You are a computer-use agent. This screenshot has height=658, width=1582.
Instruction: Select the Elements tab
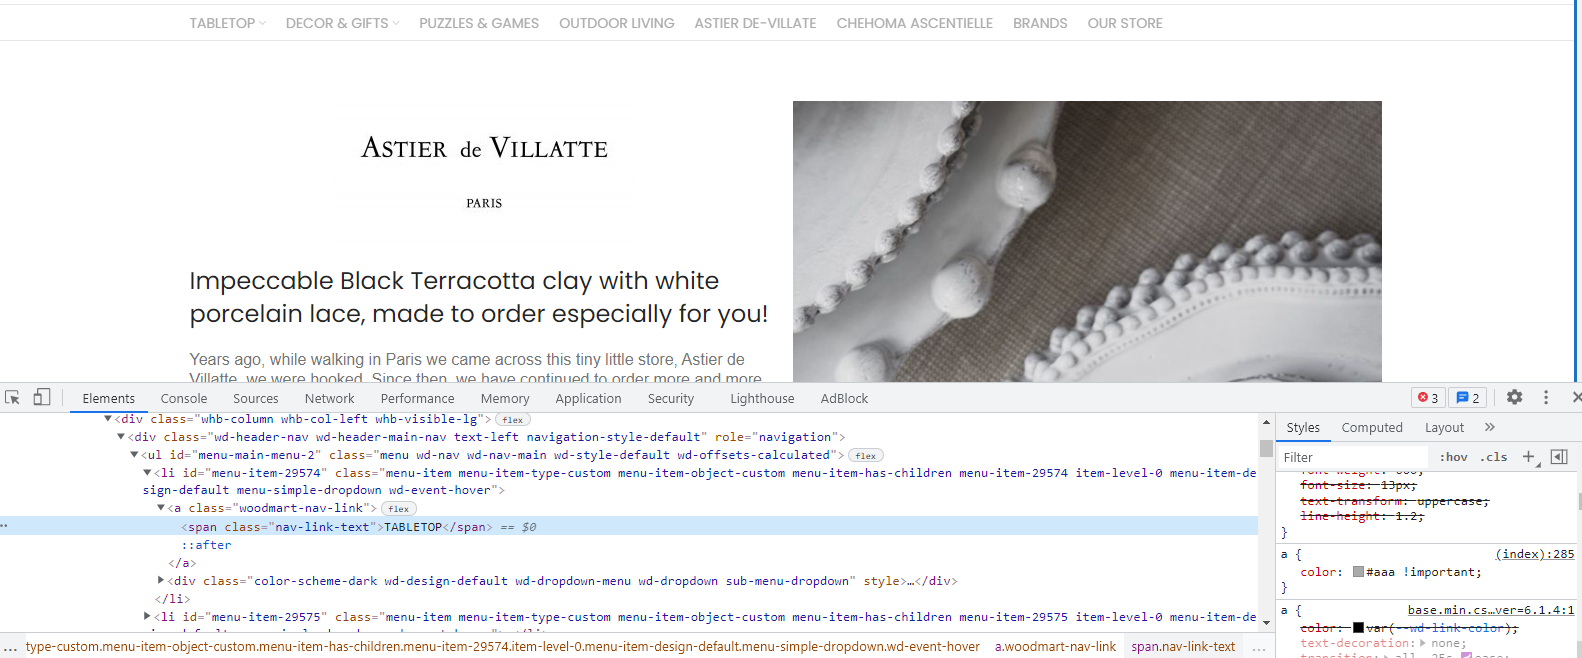click(x=108, y=398)
